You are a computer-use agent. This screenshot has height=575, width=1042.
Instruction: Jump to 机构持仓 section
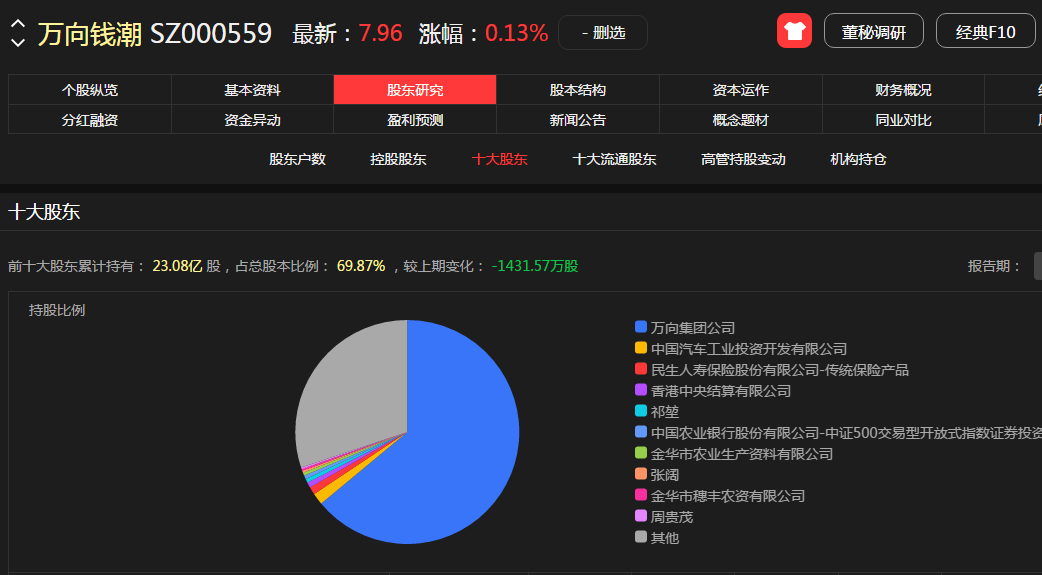(858, 160)
